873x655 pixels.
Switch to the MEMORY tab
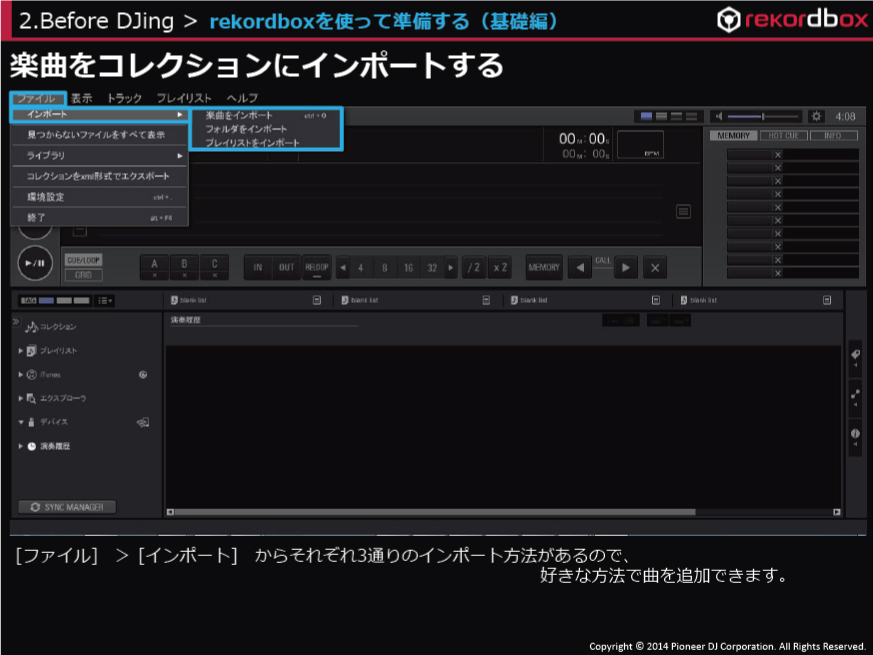(733, 135)
